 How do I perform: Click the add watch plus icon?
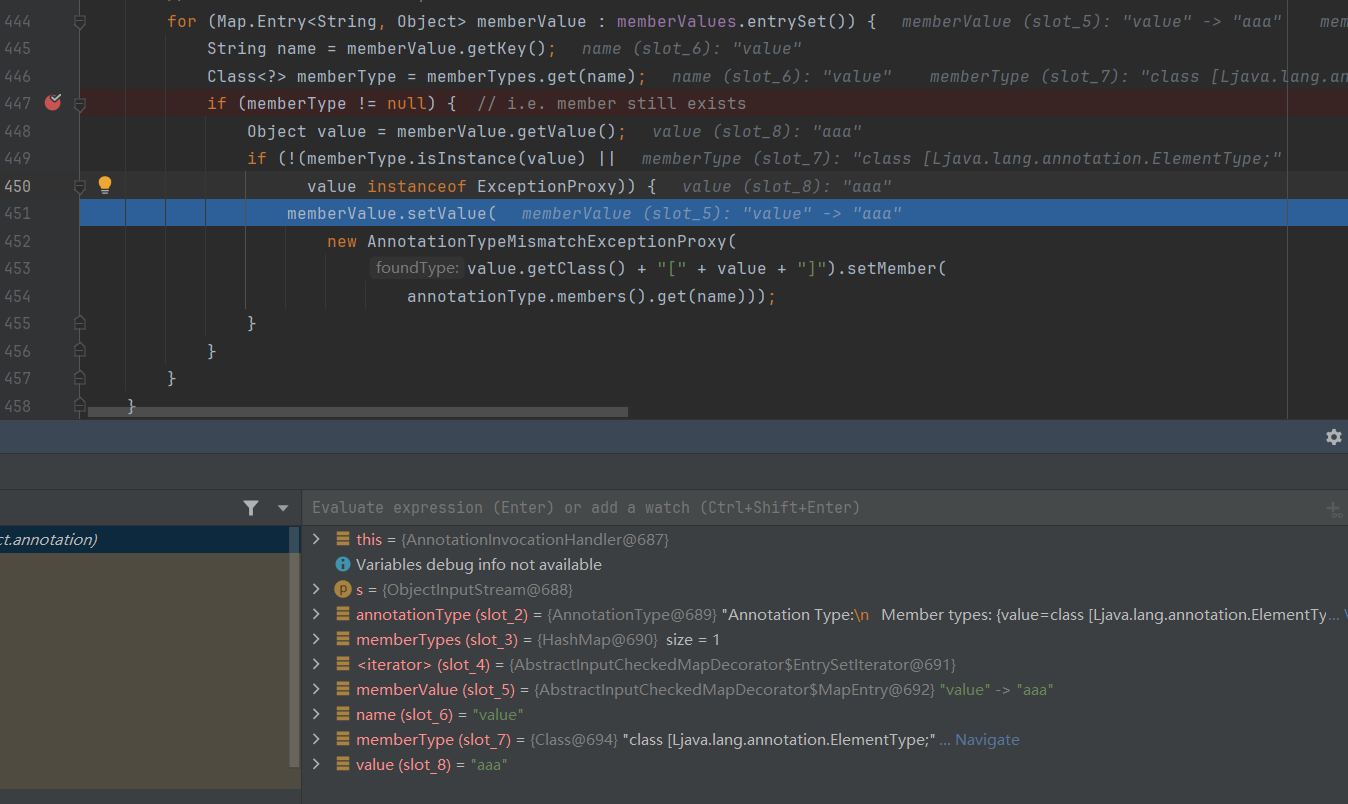coord(1334,509)
